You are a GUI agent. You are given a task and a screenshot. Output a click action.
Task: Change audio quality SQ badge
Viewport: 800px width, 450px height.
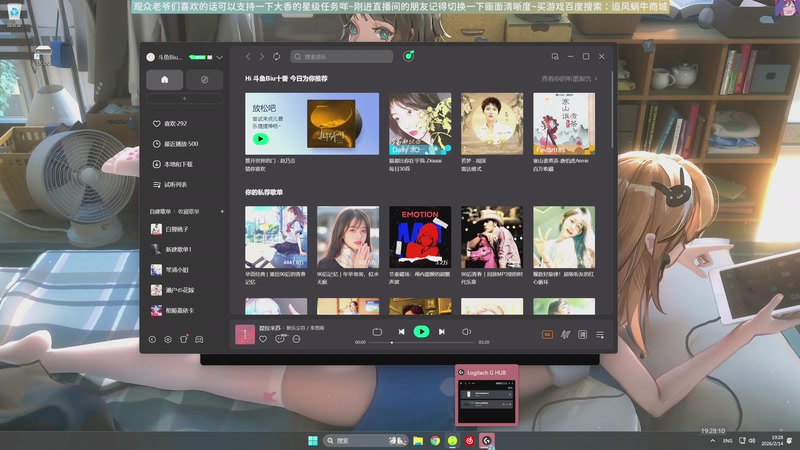547,335
